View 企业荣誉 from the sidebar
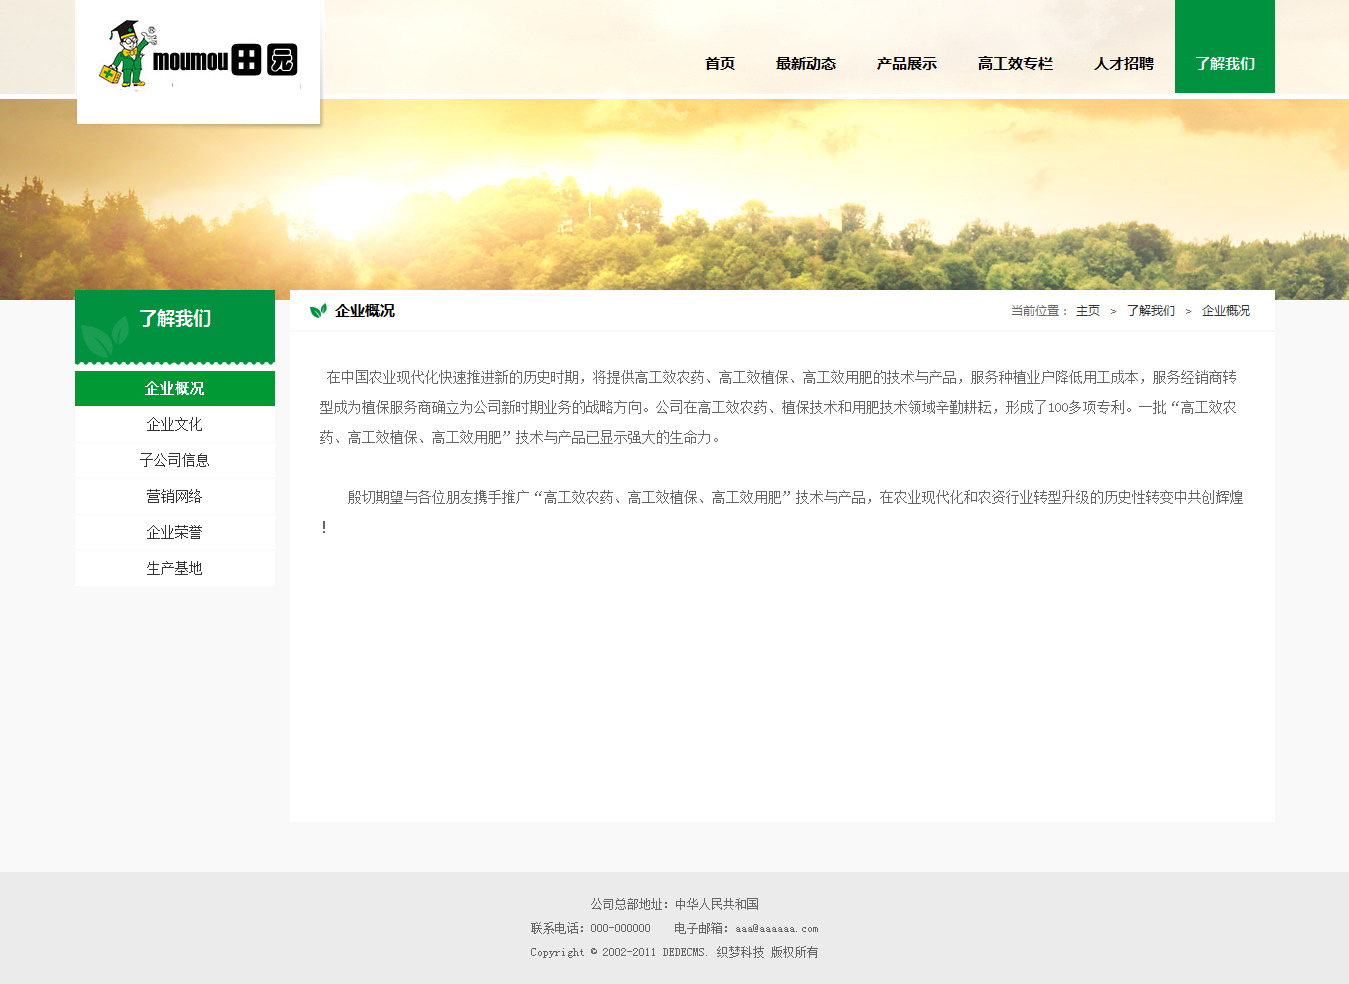1349x984 pixels. (175, 532)
